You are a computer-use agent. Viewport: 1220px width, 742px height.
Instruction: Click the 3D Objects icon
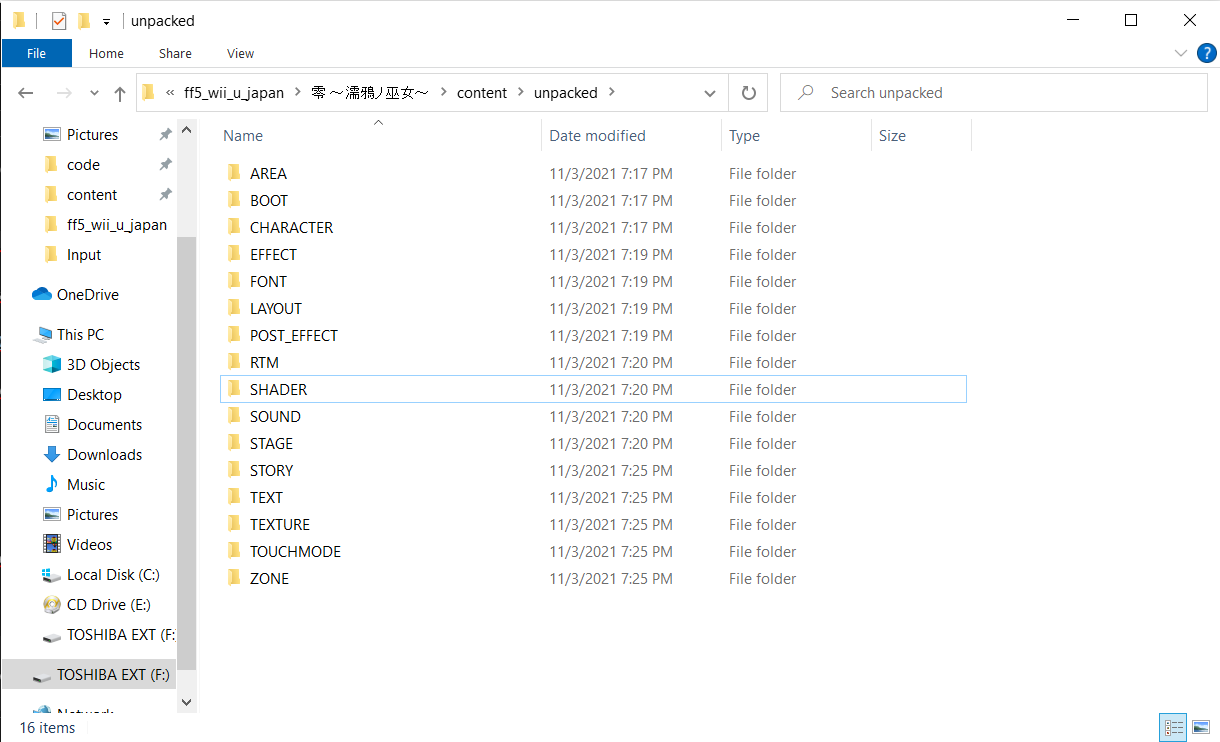click(52, 364)
